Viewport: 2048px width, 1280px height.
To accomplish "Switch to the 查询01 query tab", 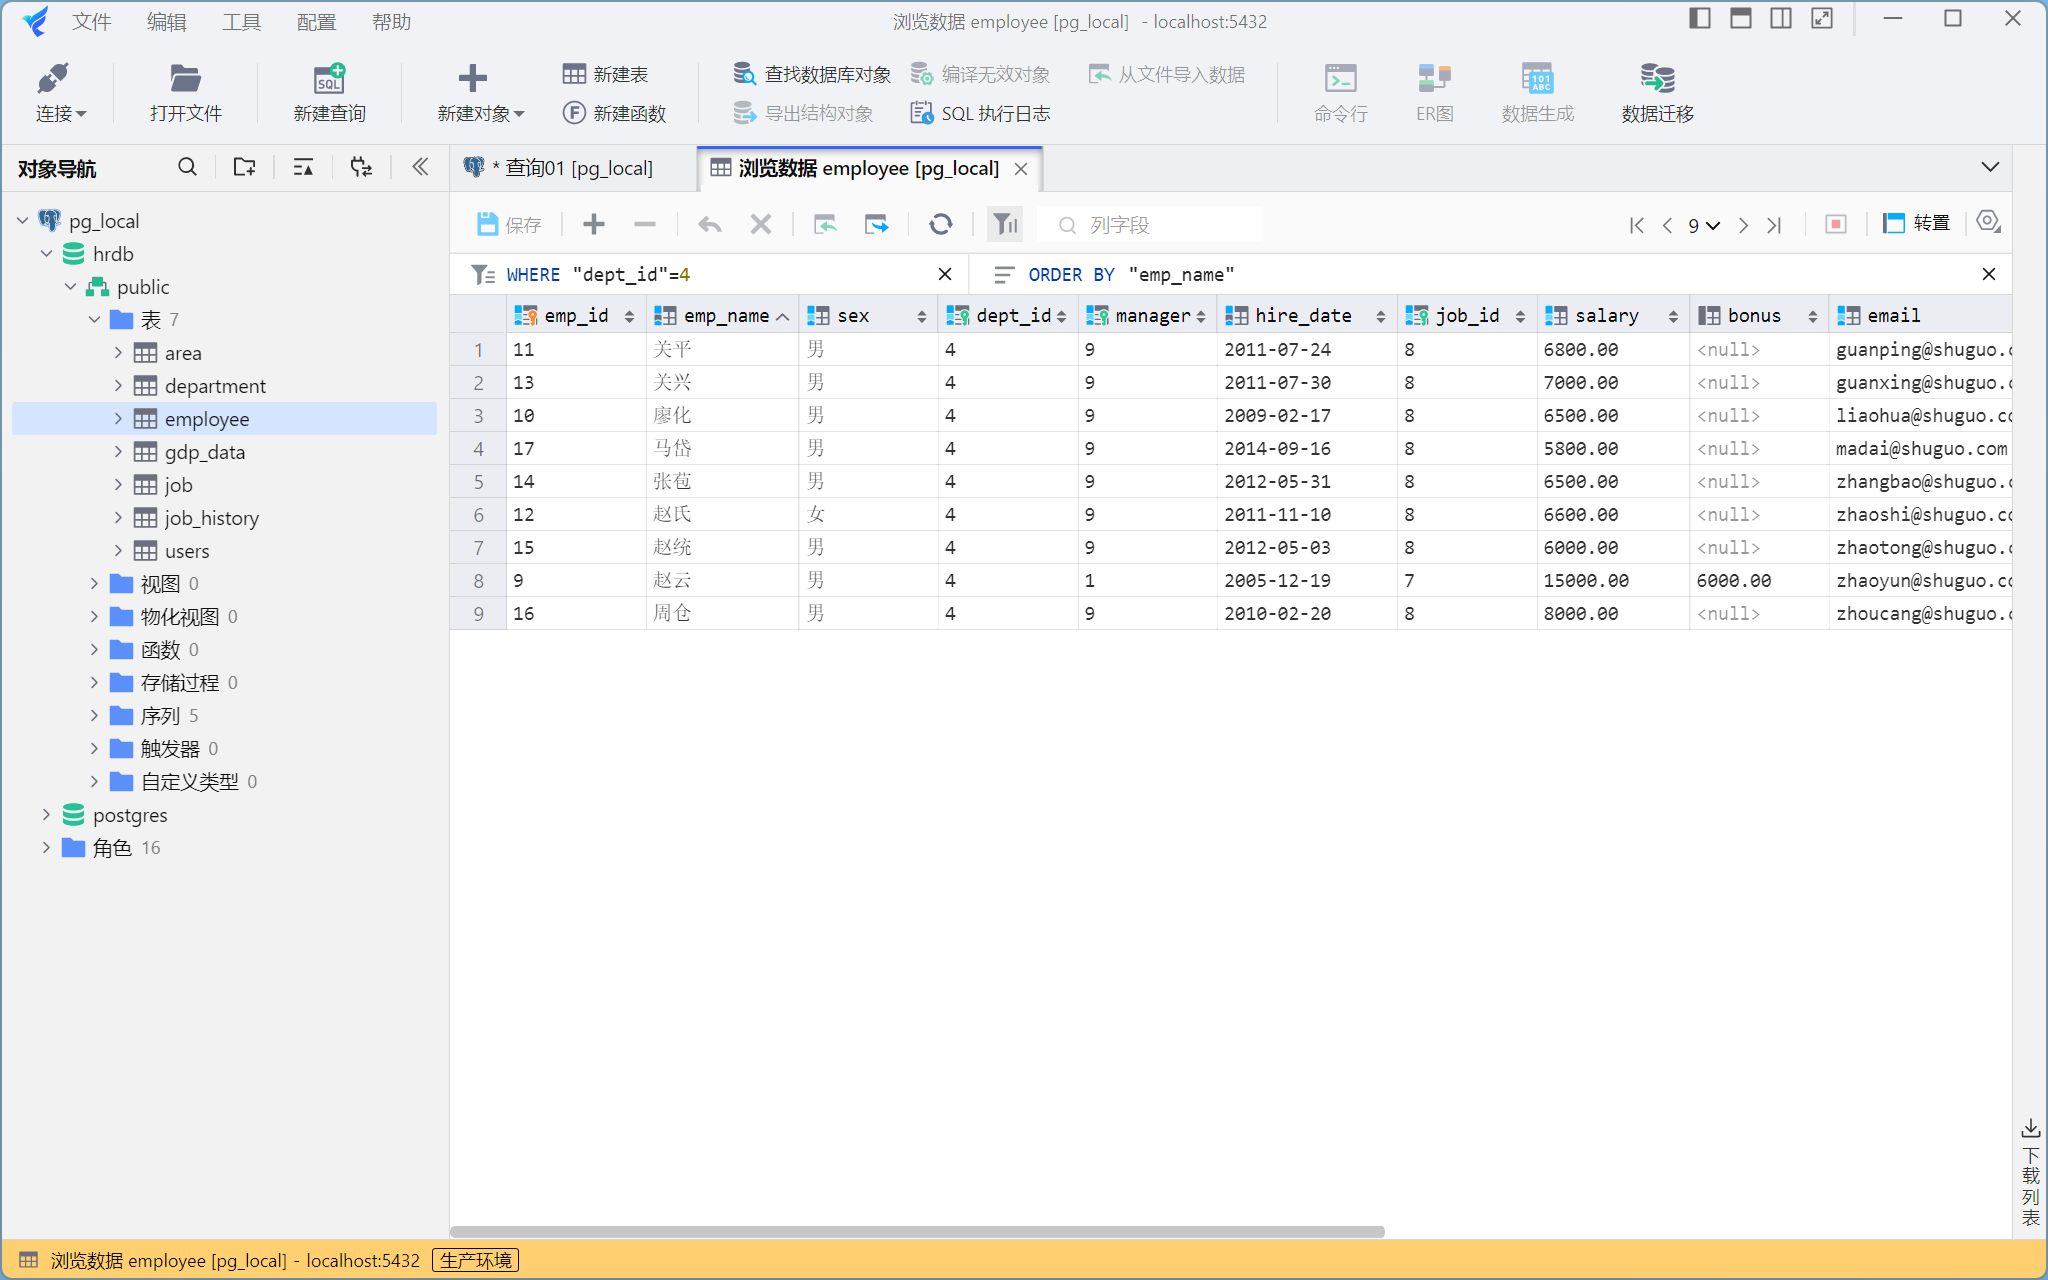I will [x=574, y=168].
